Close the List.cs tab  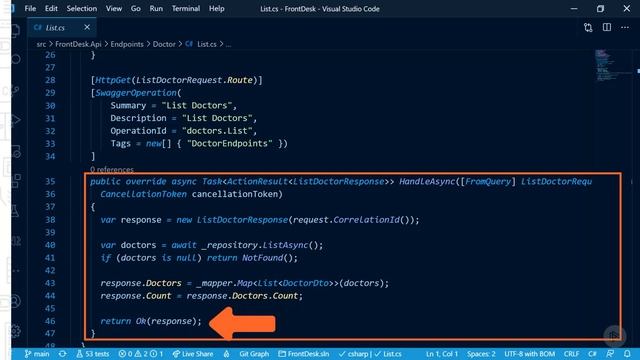(x=87, y=27)
